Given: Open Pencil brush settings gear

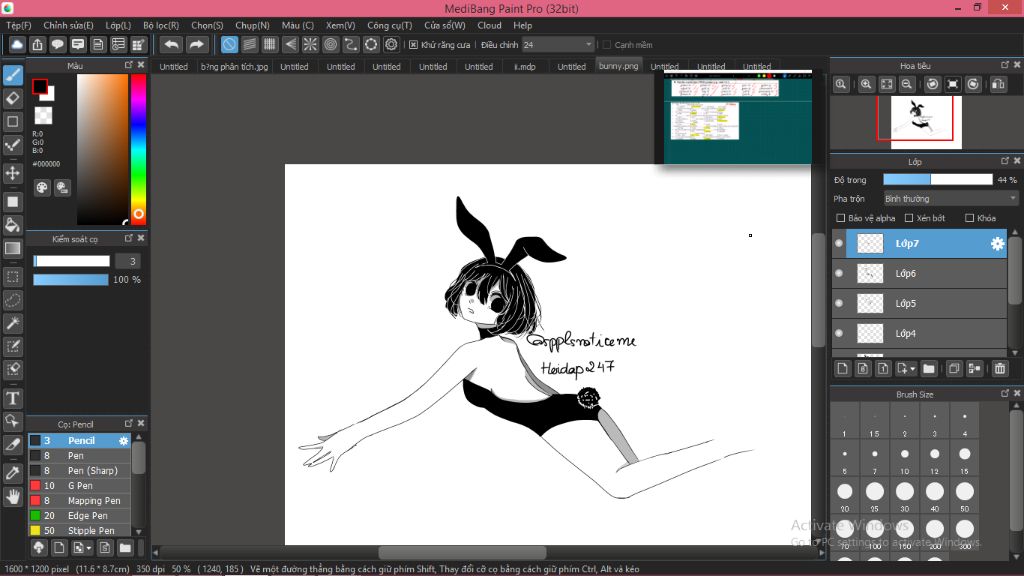Looking at the screenshot, I should (x=123, y=441).
